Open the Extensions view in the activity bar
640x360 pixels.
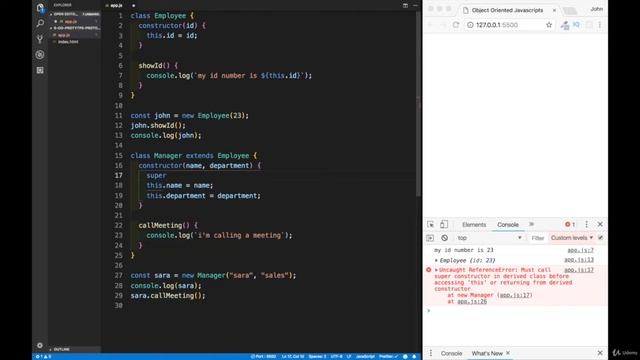click(40, 70)
